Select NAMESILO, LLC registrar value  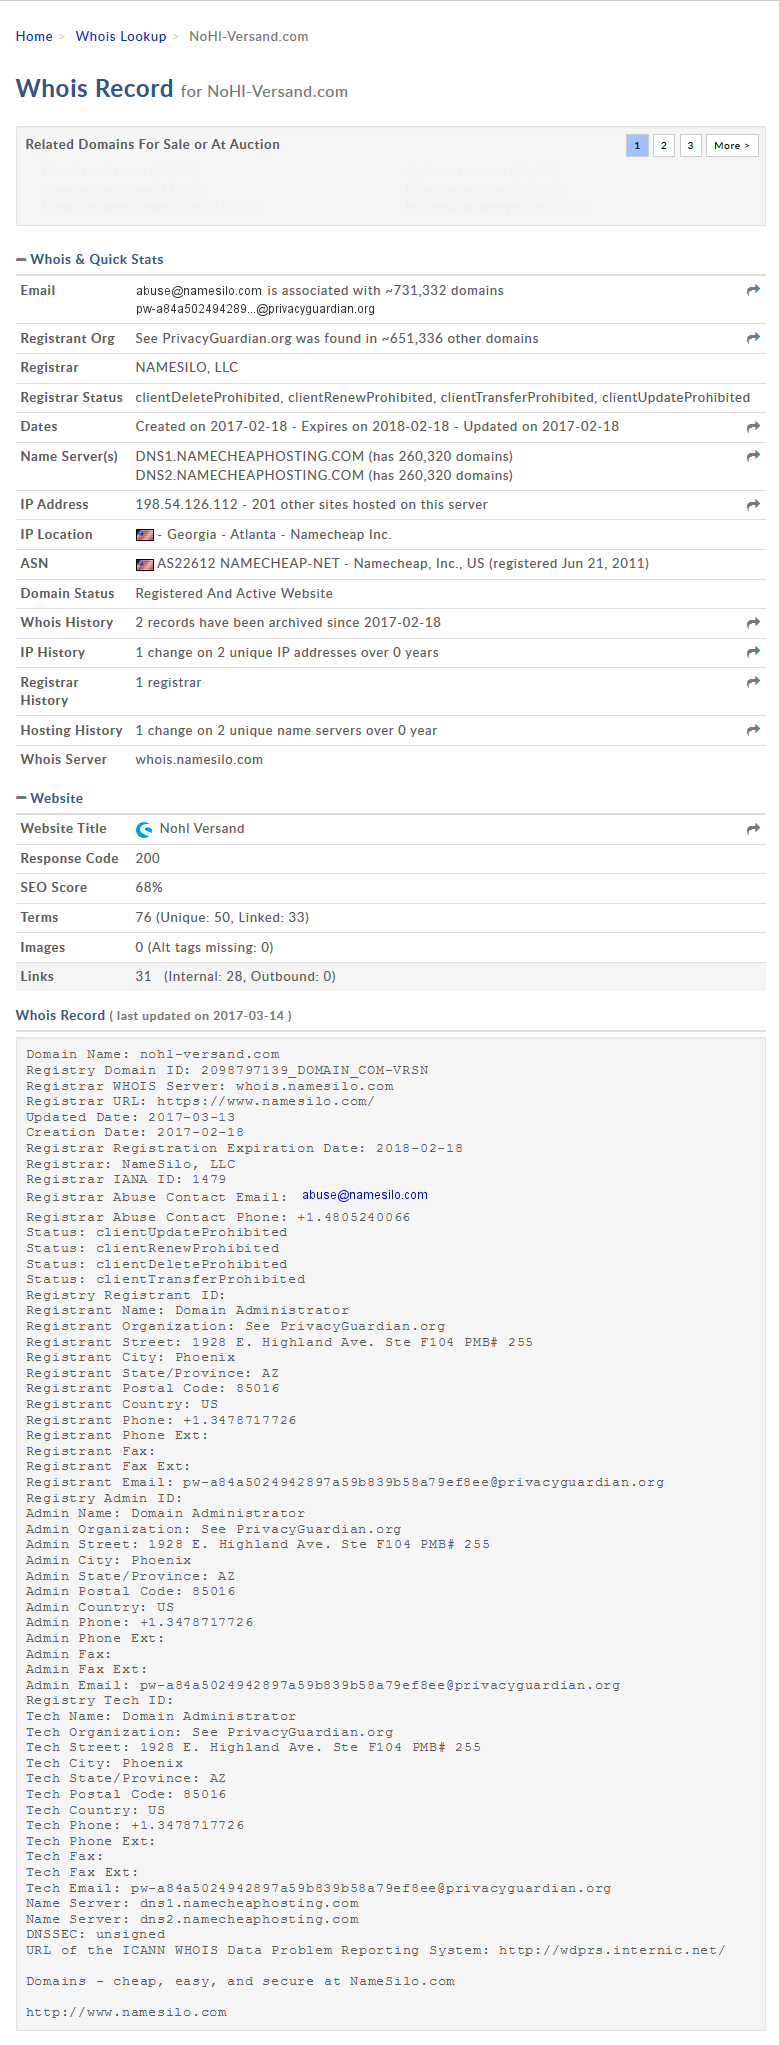(187, 368)
